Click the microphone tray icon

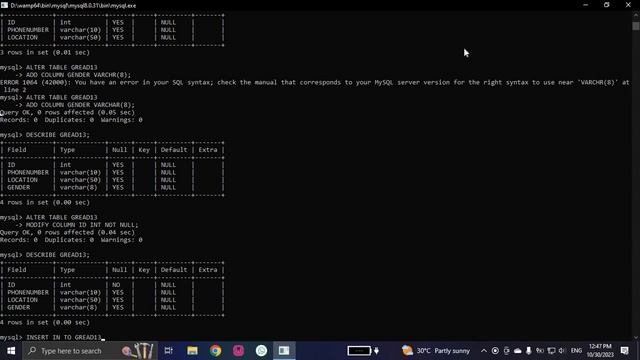(529, 351)
